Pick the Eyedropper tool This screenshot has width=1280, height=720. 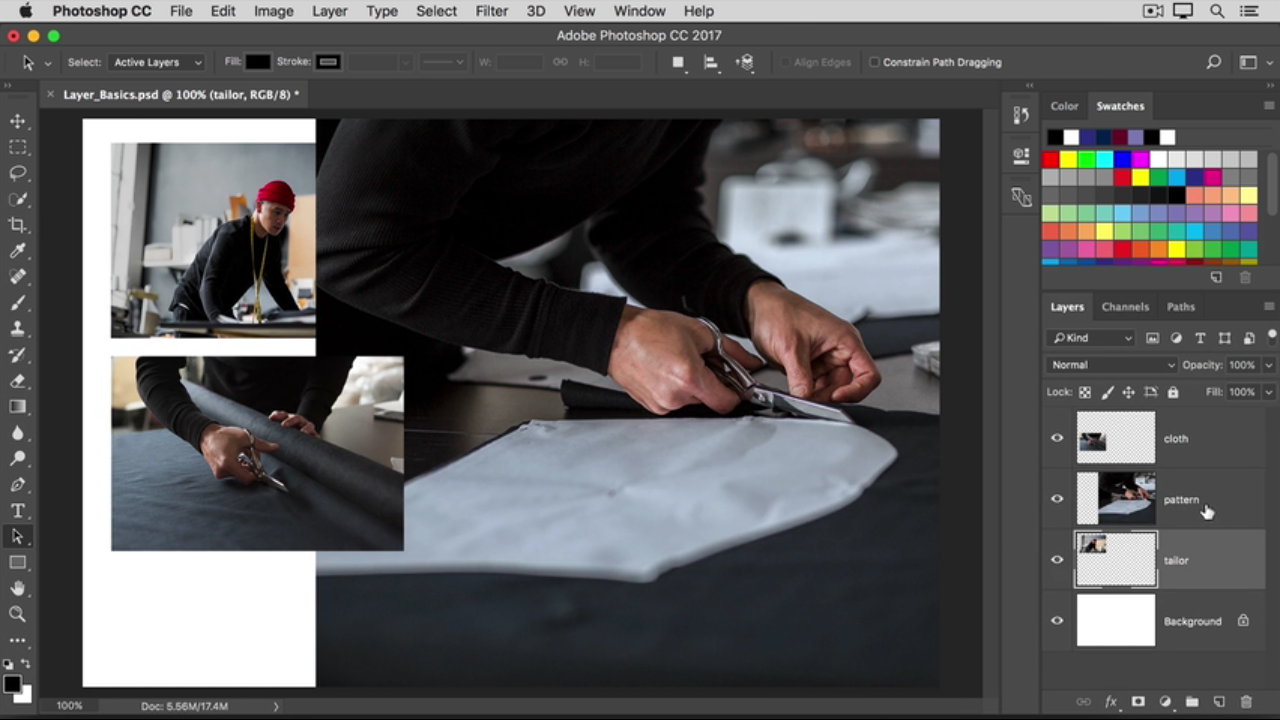click(x=18, y=251)
